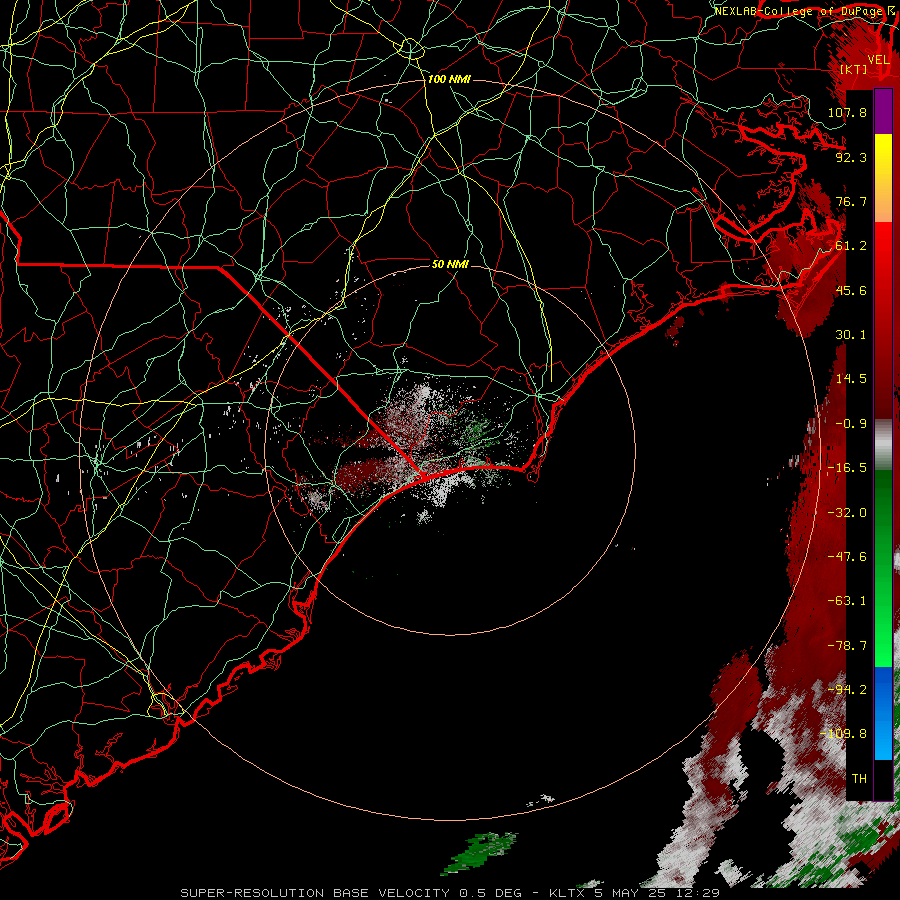Viewport: 900px width, 900px height.
Task: Click the 76.7 velocity scale value
Action: (x=851, y=201)
